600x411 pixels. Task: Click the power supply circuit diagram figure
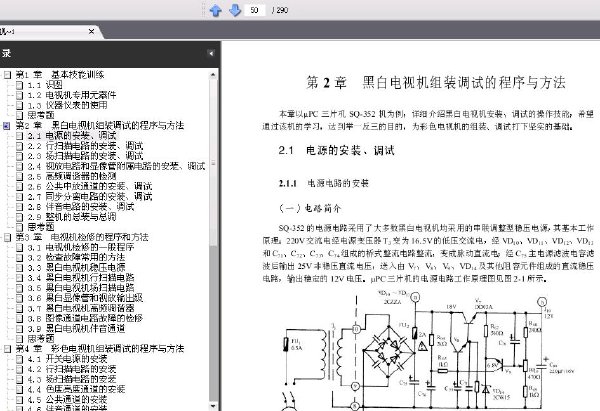click(428, 350)
